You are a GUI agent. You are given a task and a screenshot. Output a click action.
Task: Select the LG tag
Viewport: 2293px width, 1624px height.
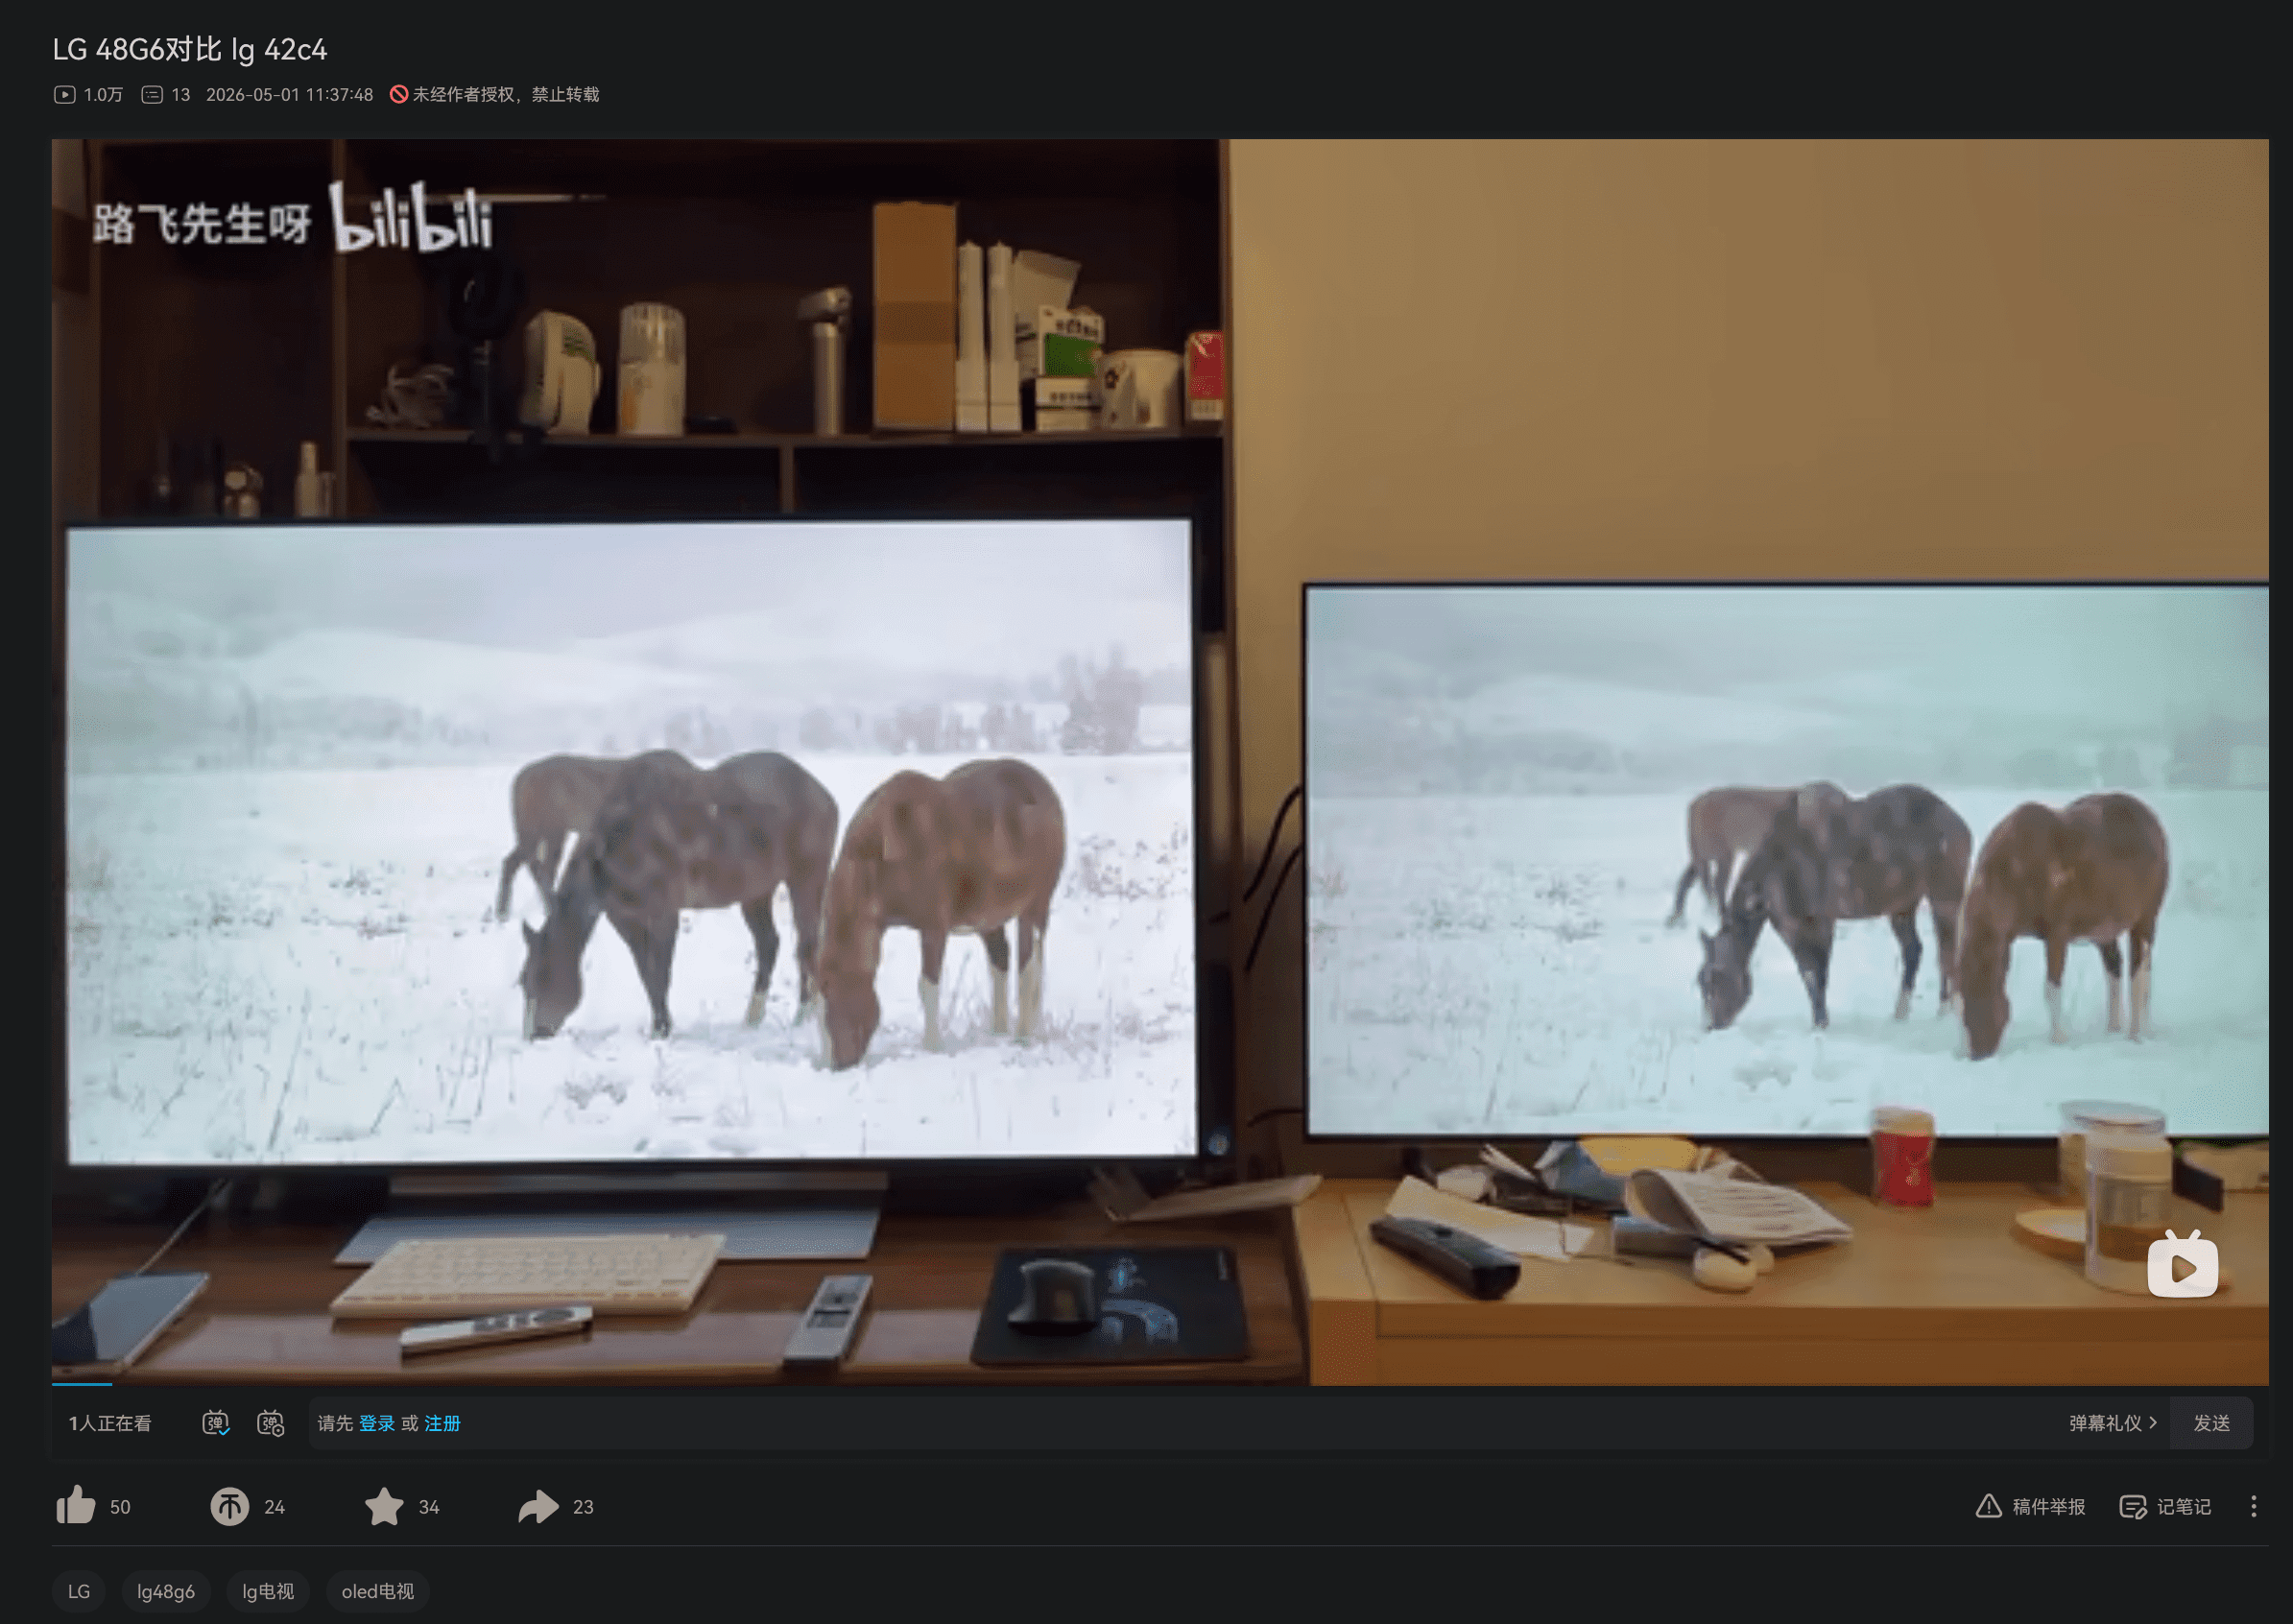point(79,1591)
